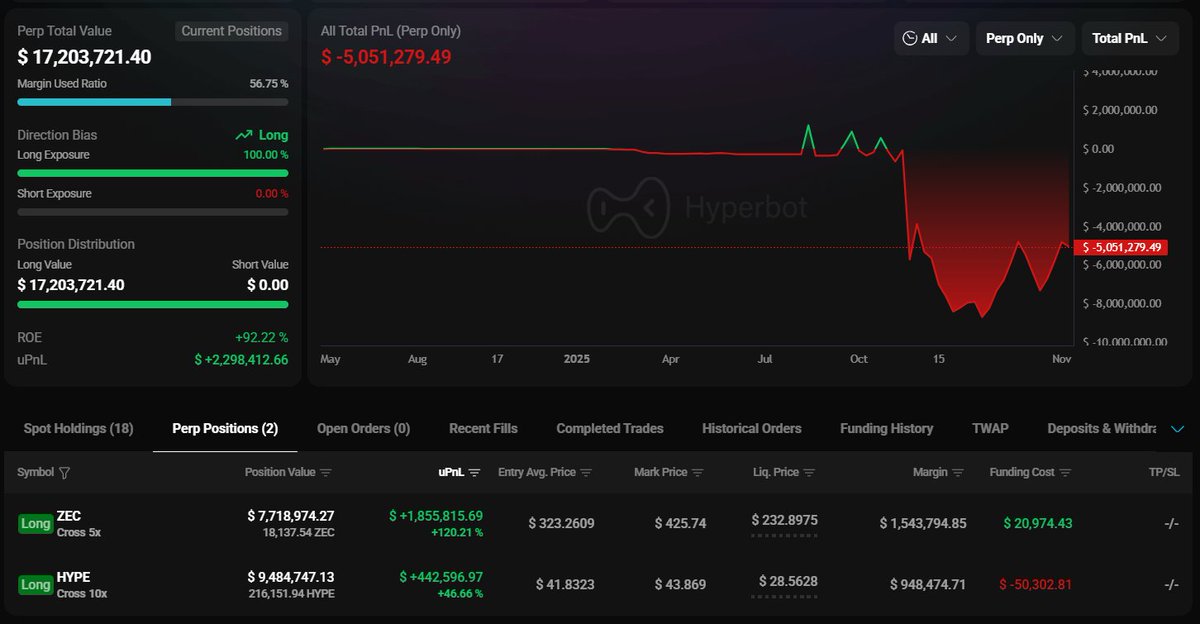Click the clock icon in the All dropdown

pyautogui.click(x=909, y=38)
